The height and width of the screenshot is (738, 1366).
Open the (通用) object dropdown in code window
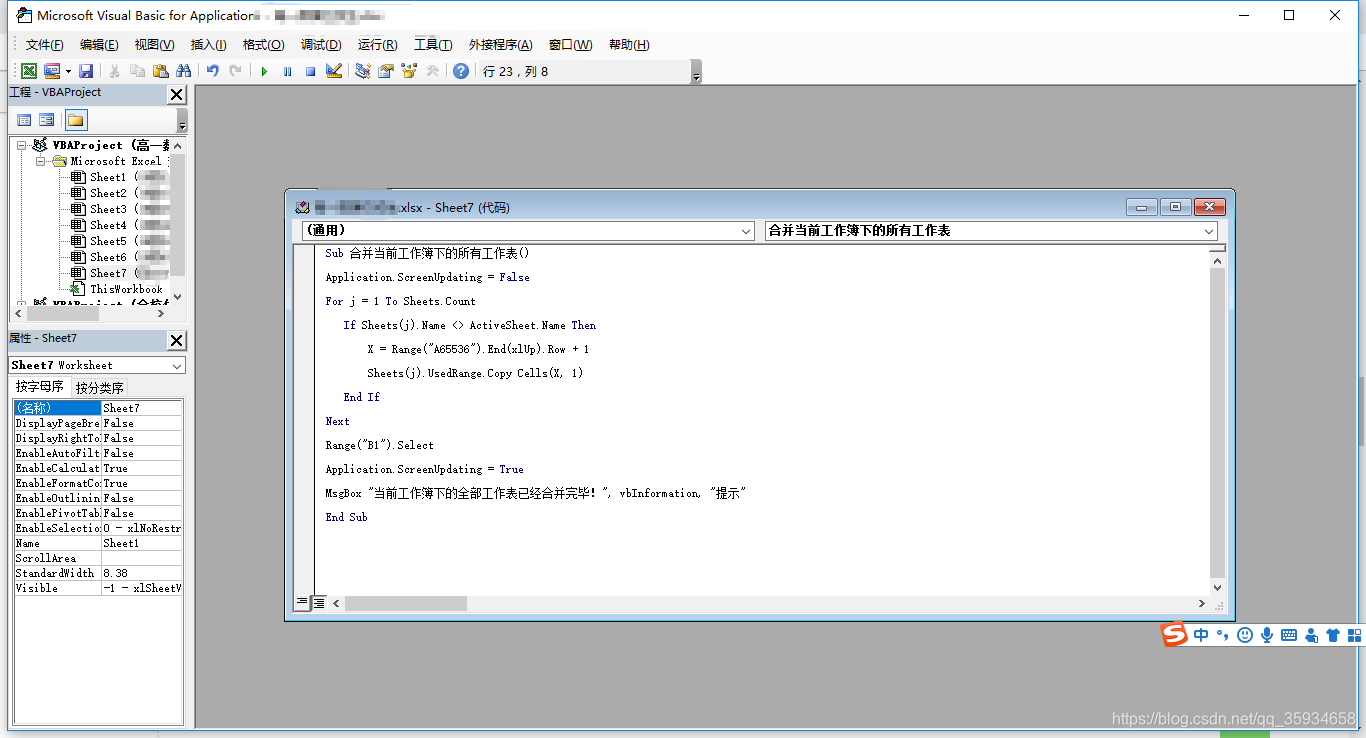(x=746, y=230)
